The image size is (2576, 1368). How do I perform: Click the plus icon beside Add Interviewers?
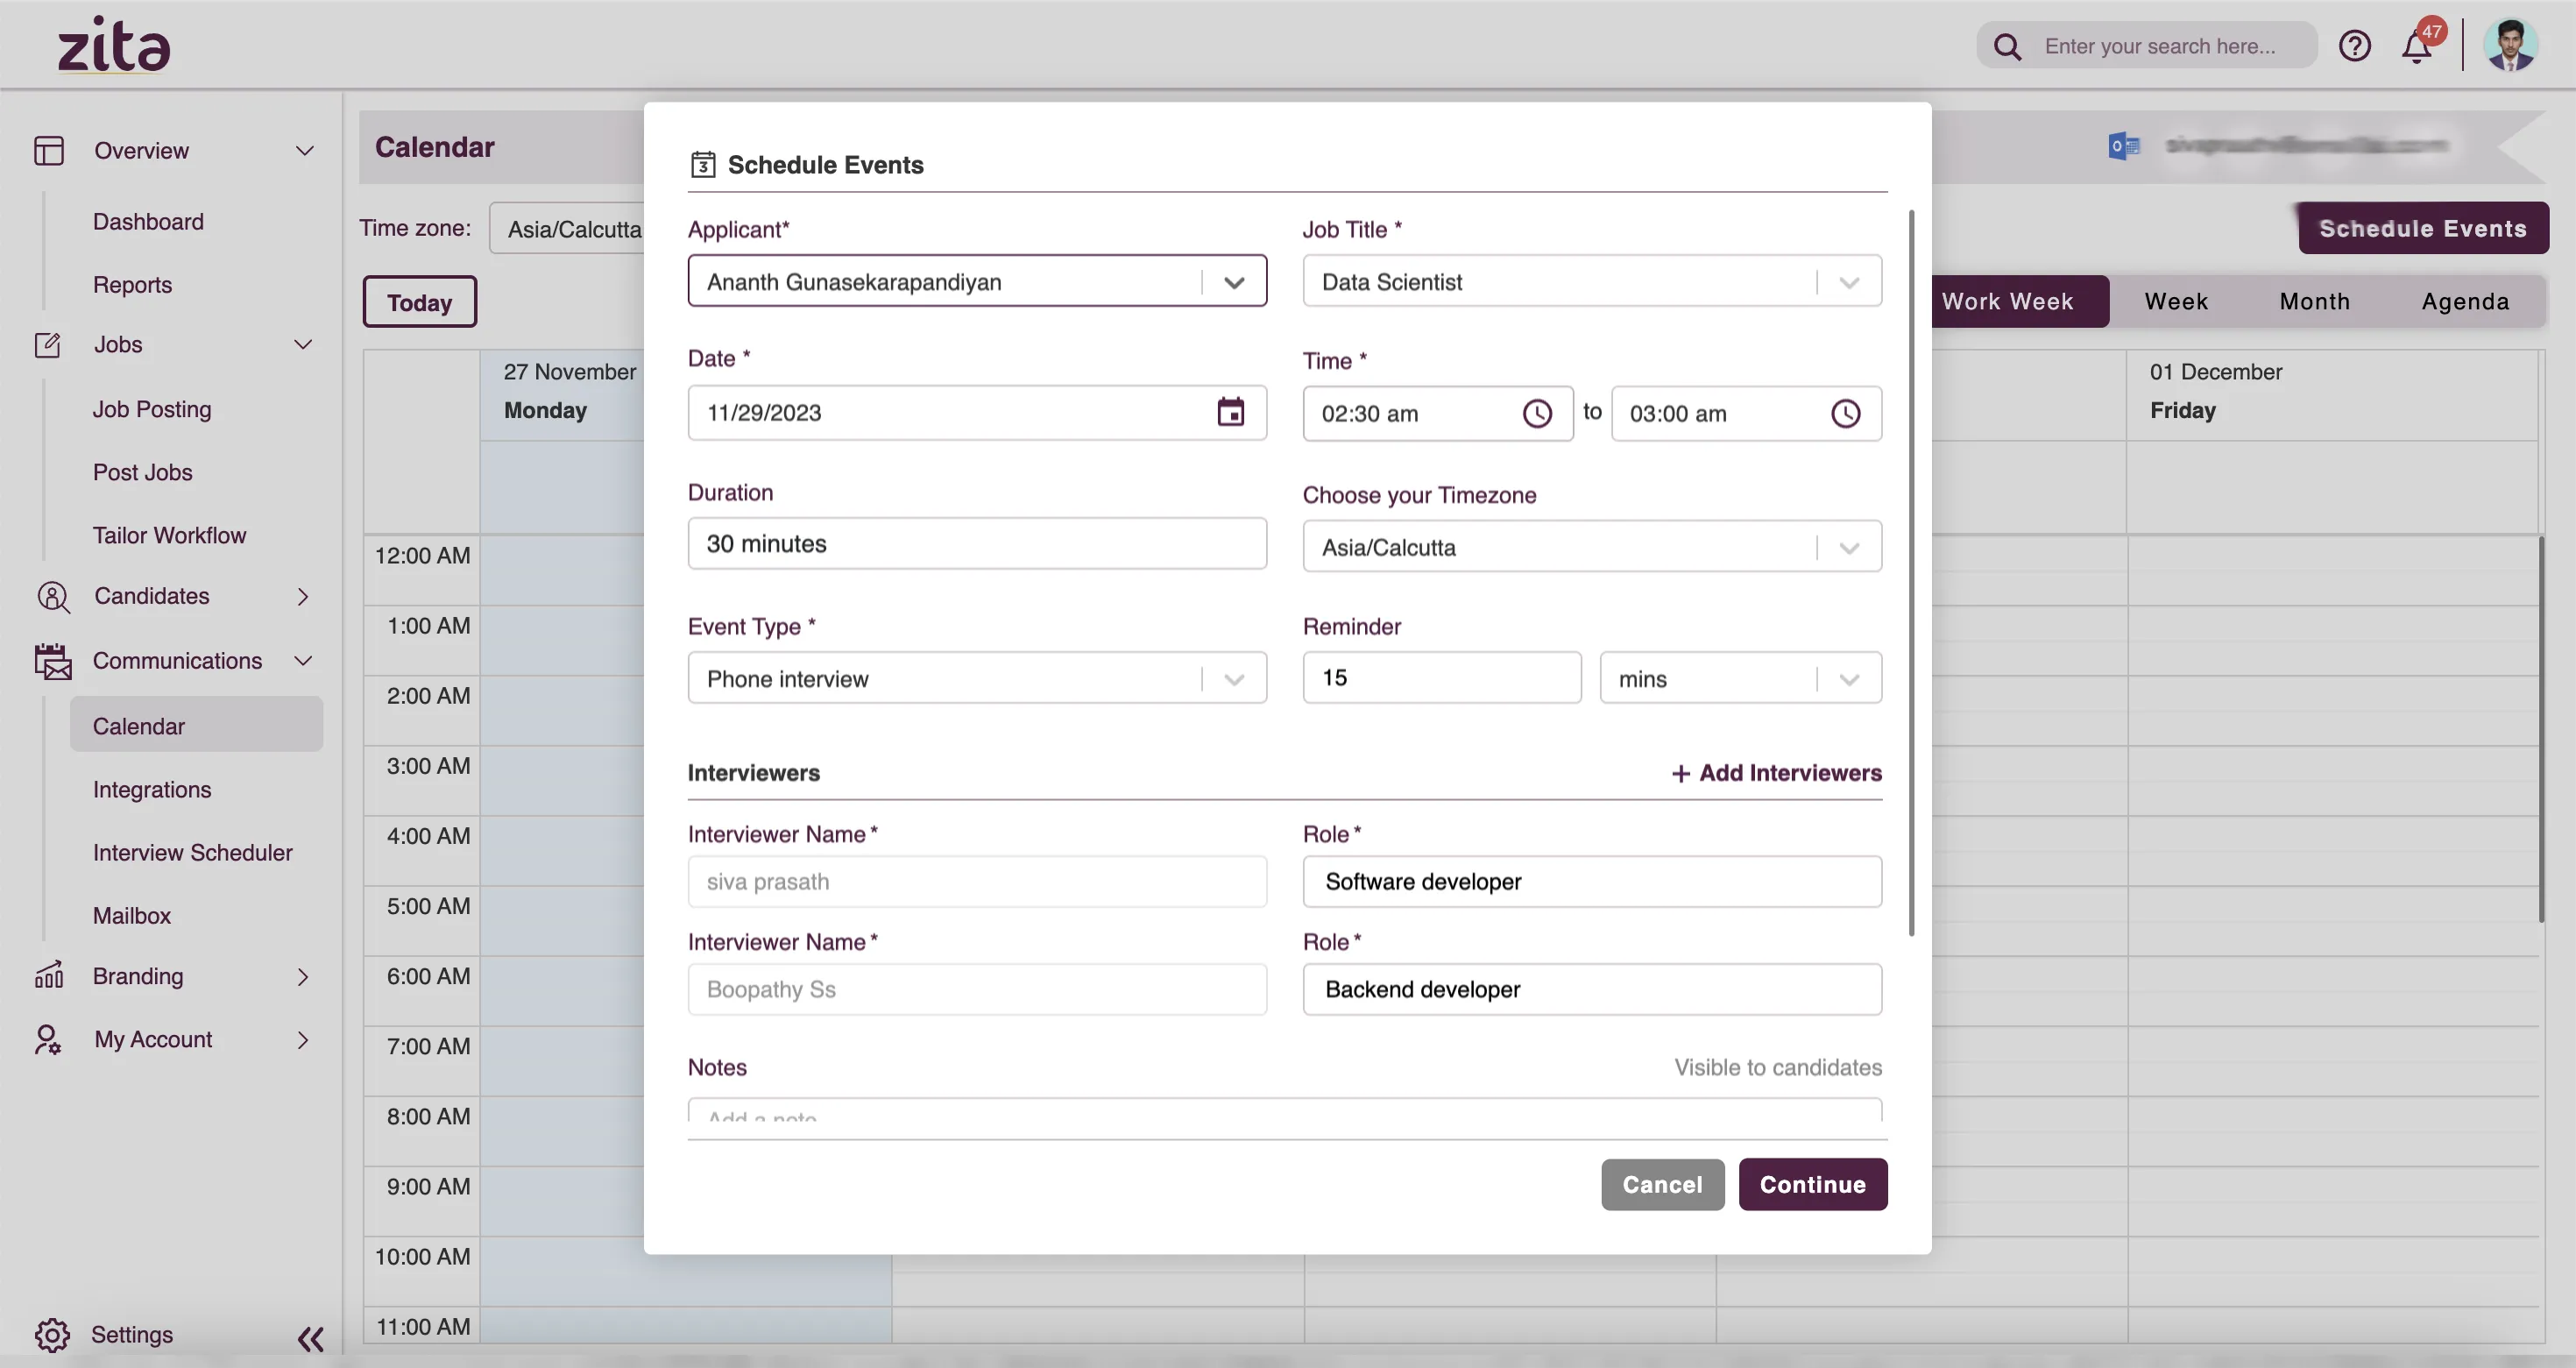point(1680,773)
